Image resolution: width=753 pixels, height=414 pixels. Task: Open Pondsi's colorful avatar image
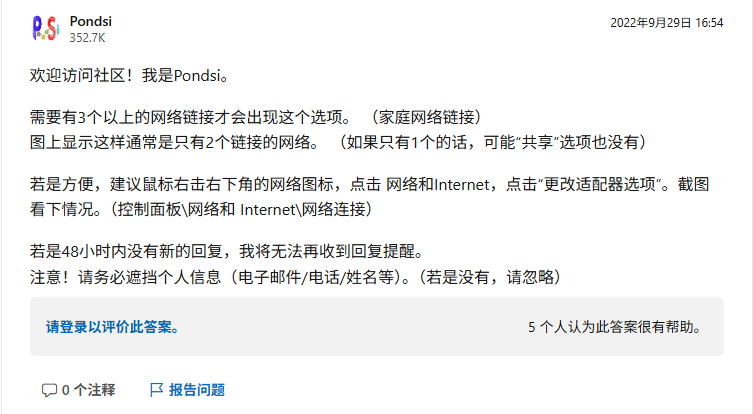(x=46, y=28)
